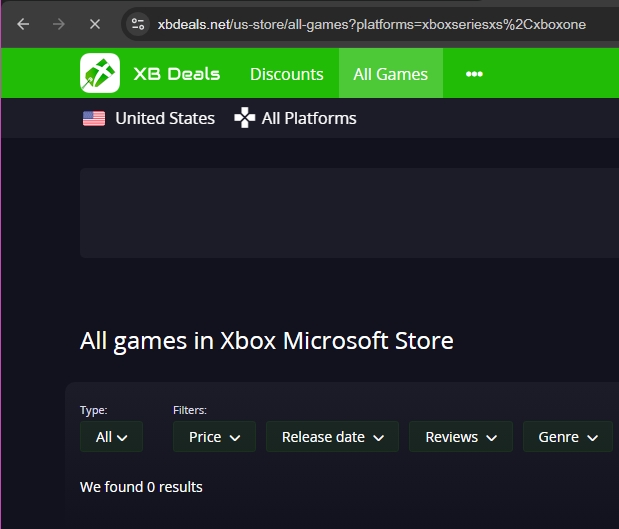Screen dimensions: 619x529
Task: Open XB Deals home link text
Action: 177,74
